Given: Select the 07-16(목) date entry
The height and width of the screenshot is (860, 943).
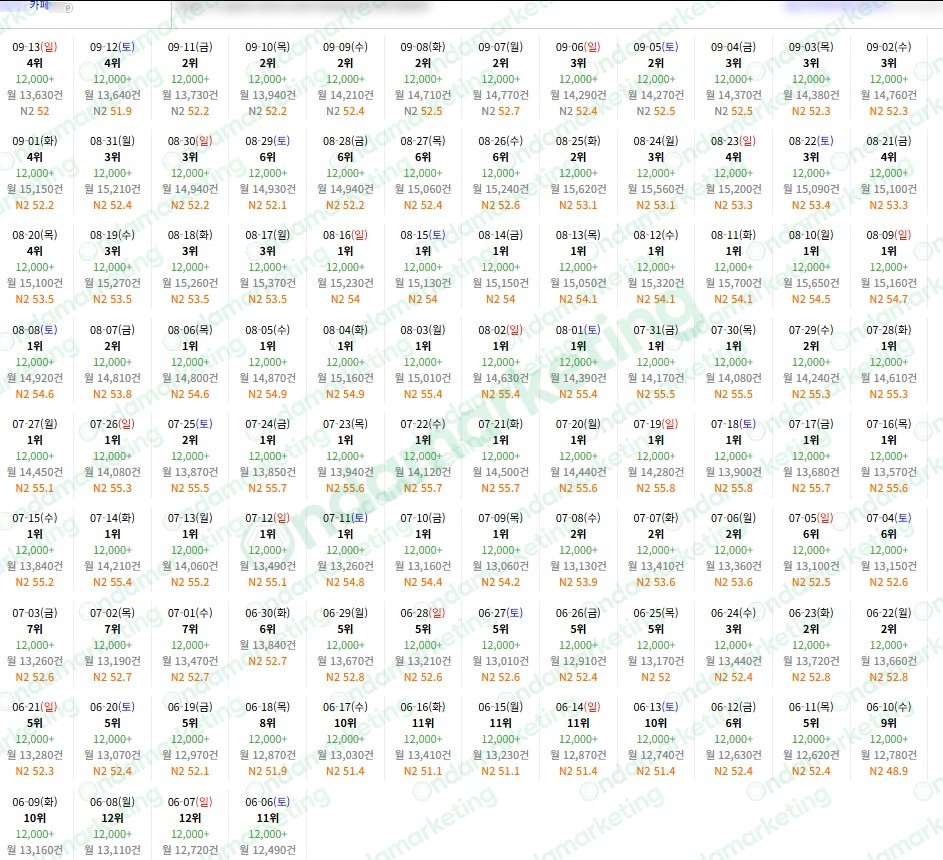Looking at the screenshot, I should coord(888,424).
